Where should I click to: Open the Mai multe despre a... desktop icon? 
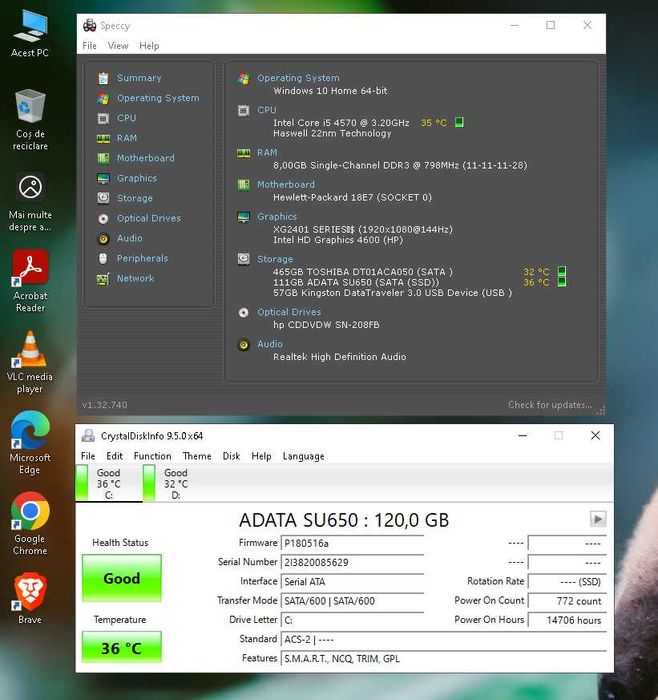pyautogui.click(x=30, y=202)
